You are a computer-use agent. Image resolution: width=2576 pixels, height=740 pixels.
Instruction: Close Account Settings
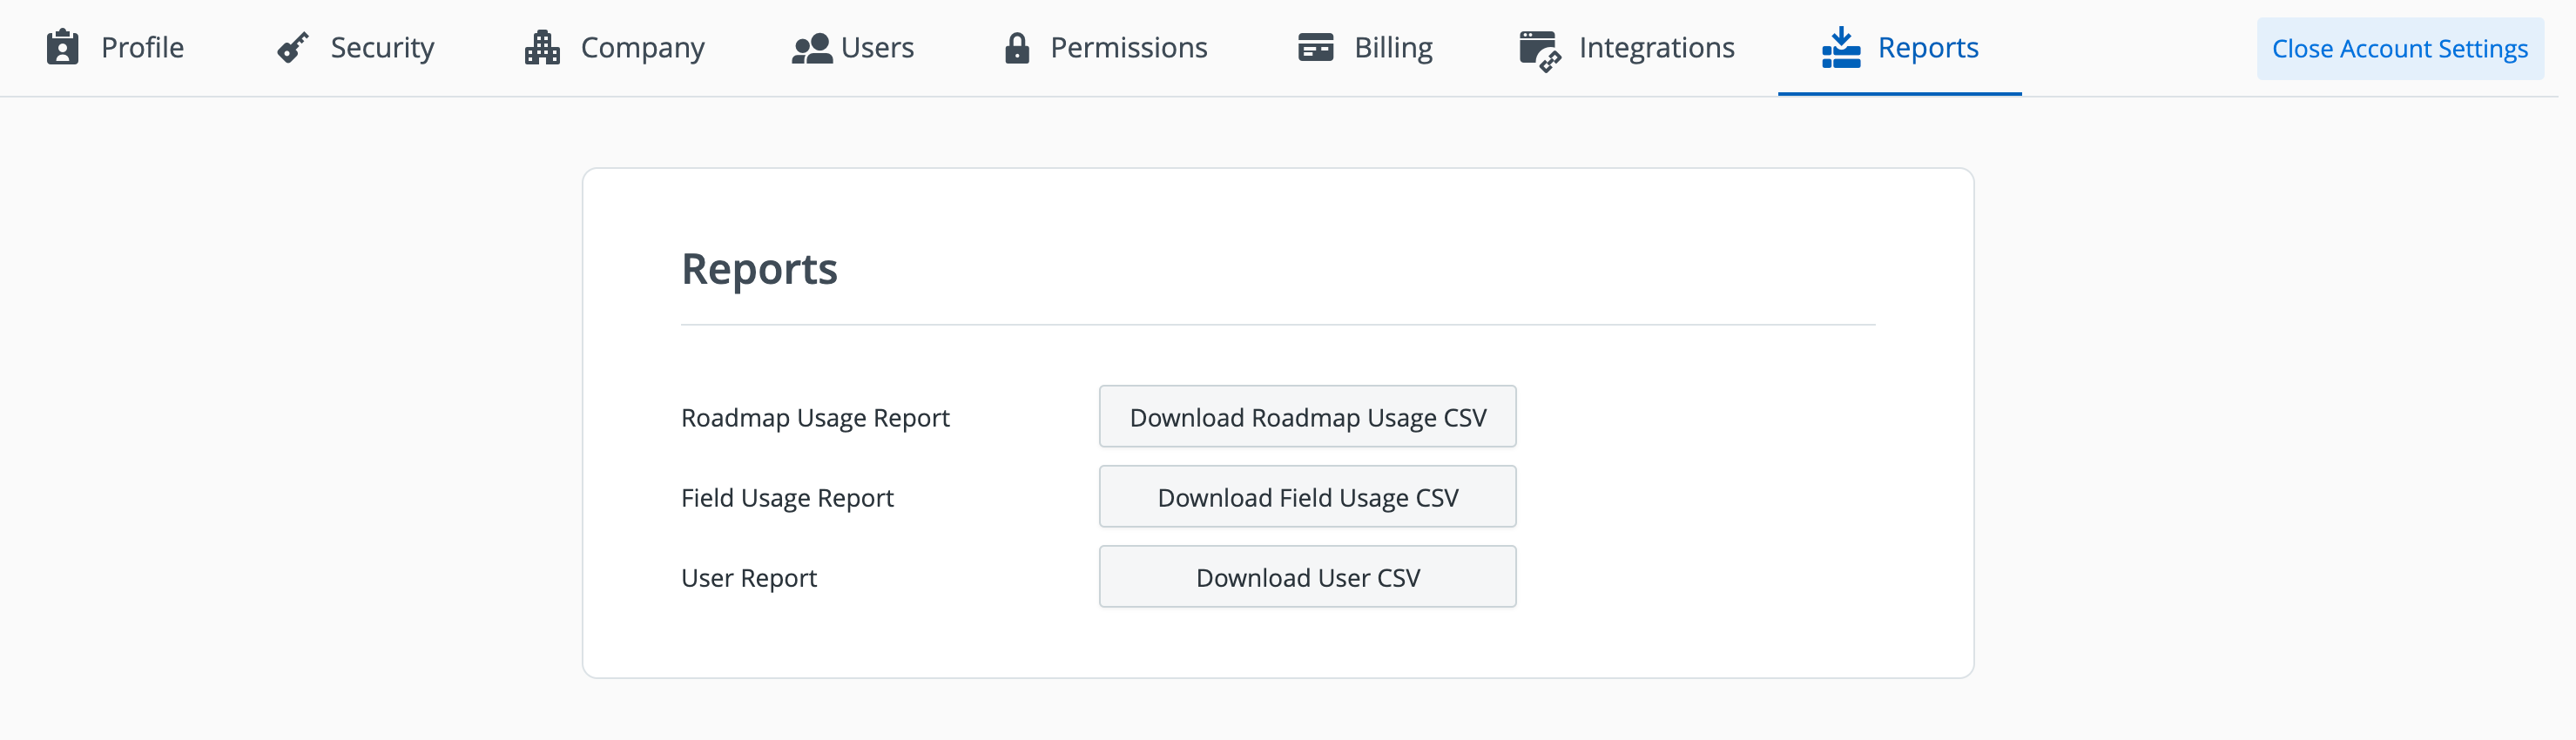(2399, 48)
